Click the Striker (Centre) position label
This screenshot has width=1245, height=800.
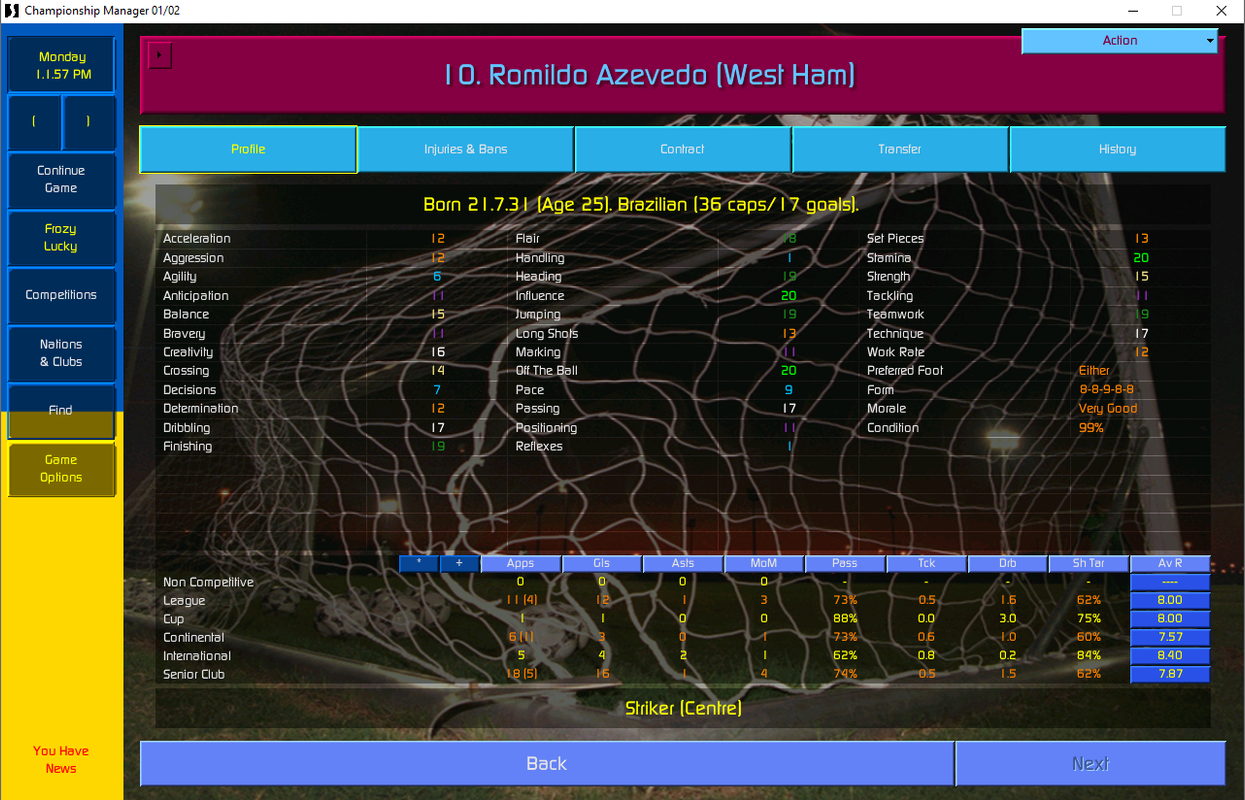tap(683, 708)
